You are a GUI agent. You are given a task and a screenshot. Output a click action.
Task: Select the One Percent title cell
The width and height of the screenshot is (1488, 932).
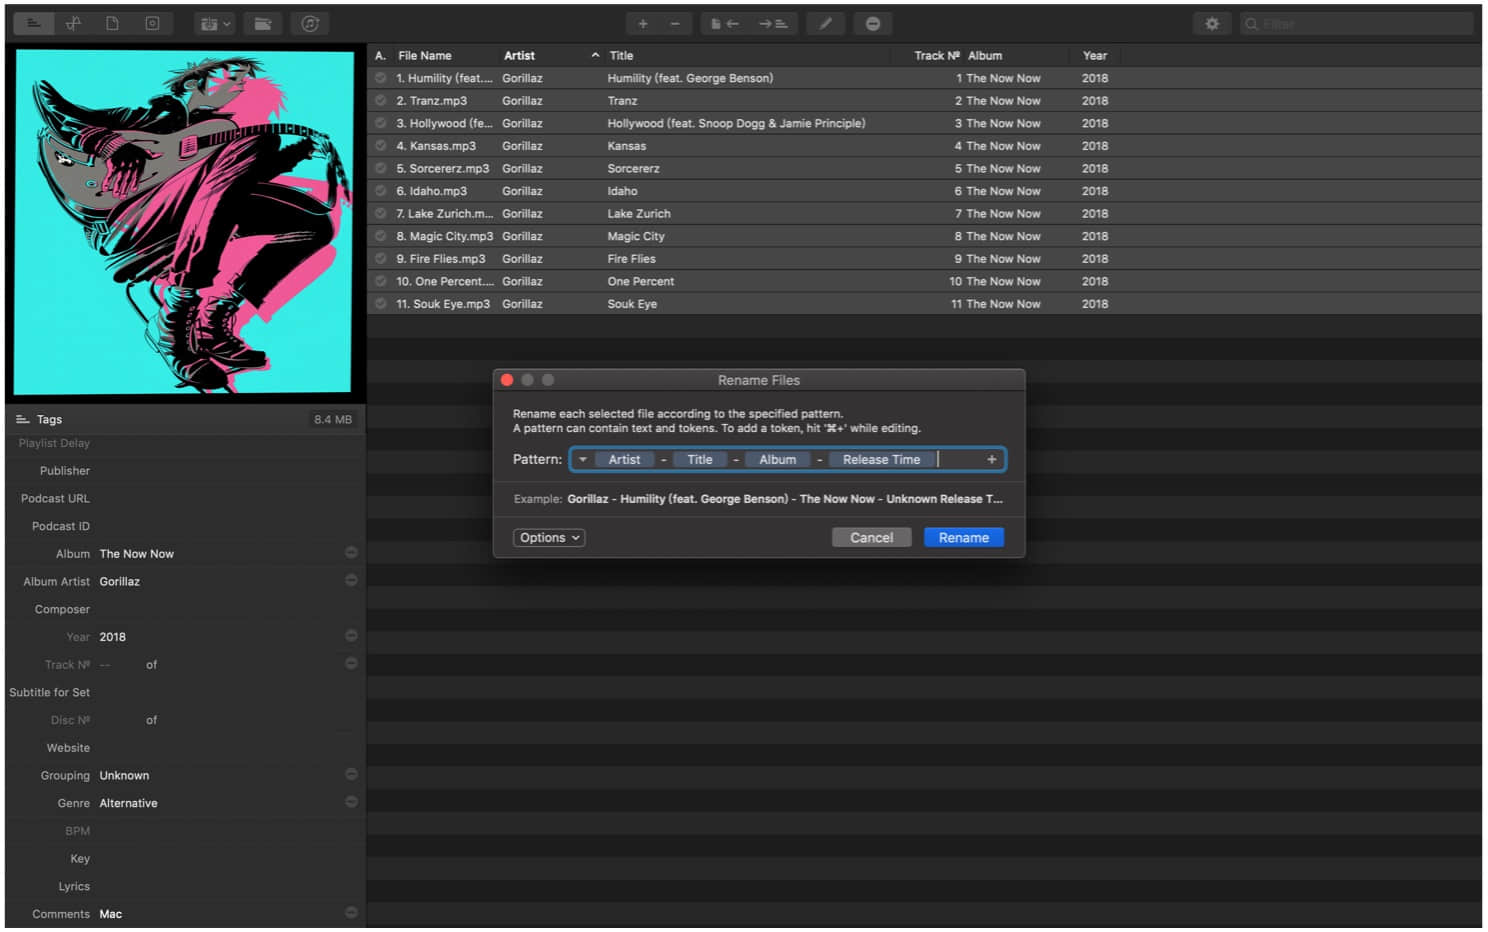641,281
